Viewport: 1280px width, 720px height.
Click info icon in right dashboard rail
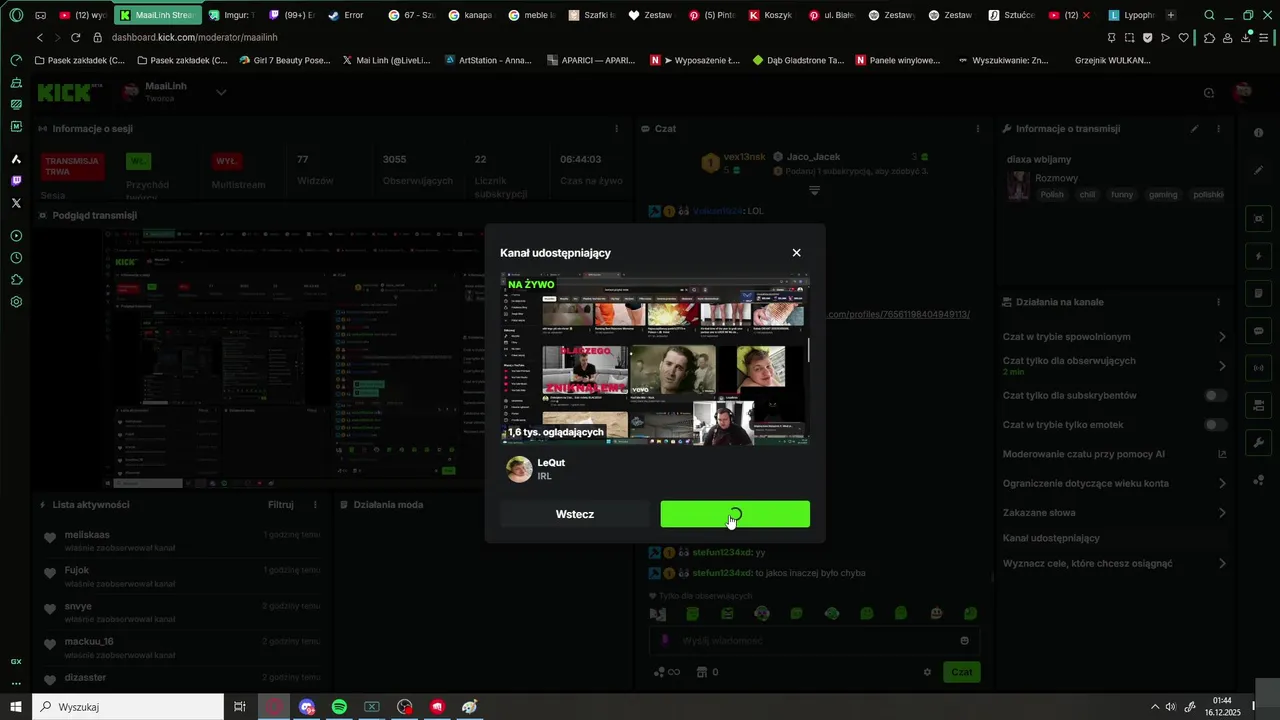(1258, 133)
